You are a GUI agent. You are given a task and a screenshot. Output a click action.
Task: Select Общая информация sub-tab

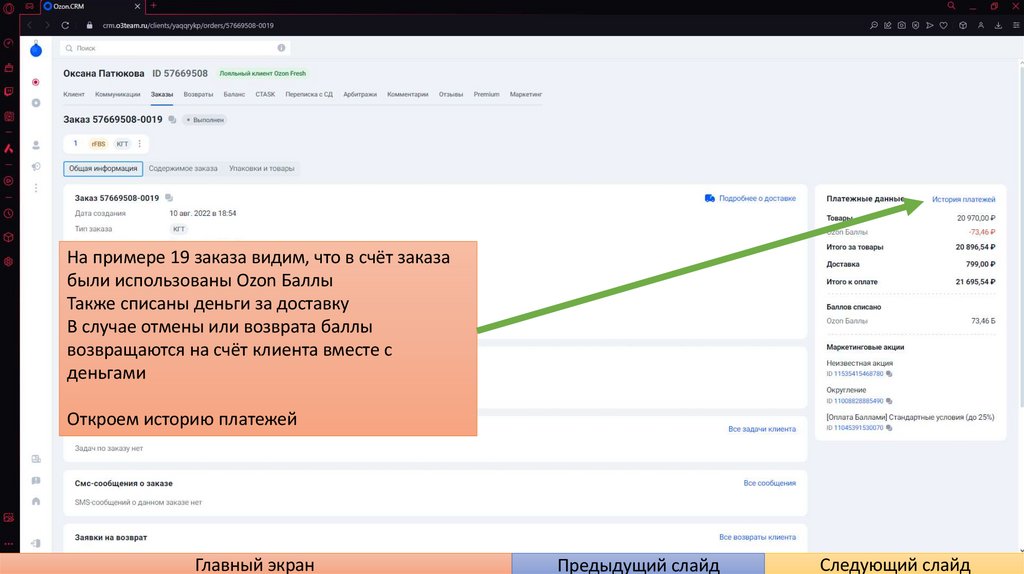[x=103, y=168]
